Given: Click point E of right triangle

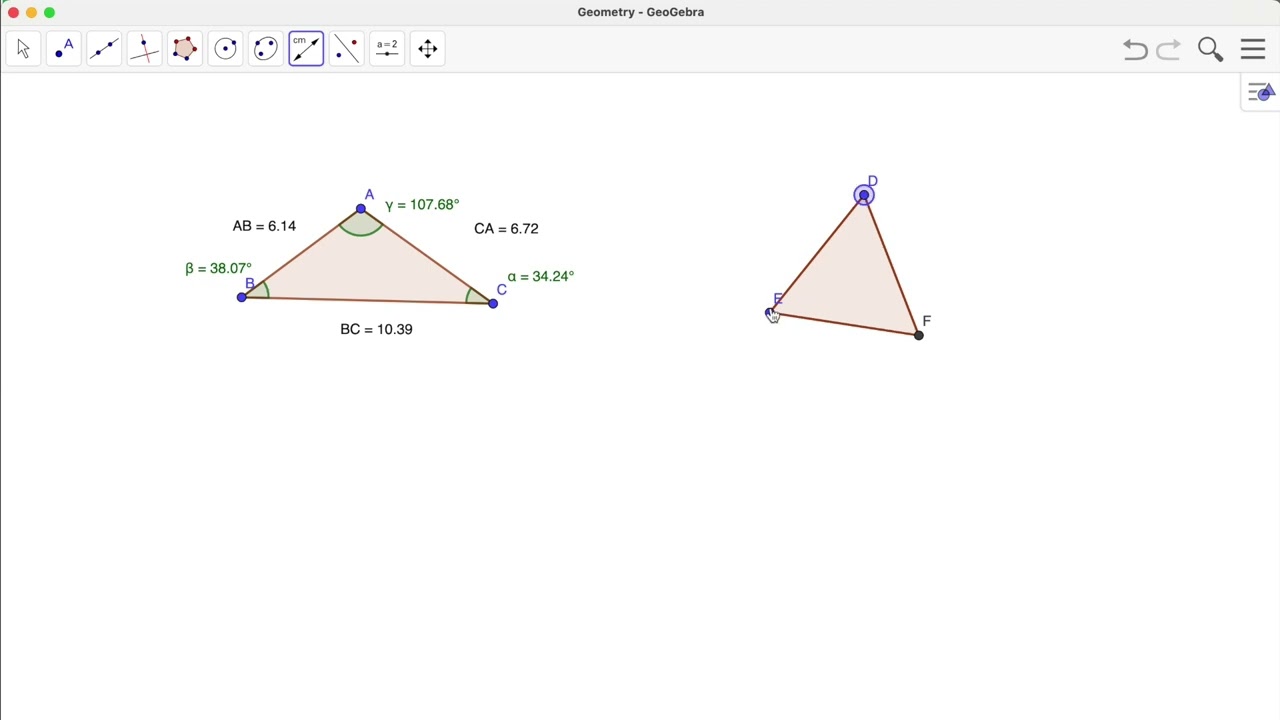Looking at the screenshot, I should click(769, 313).
